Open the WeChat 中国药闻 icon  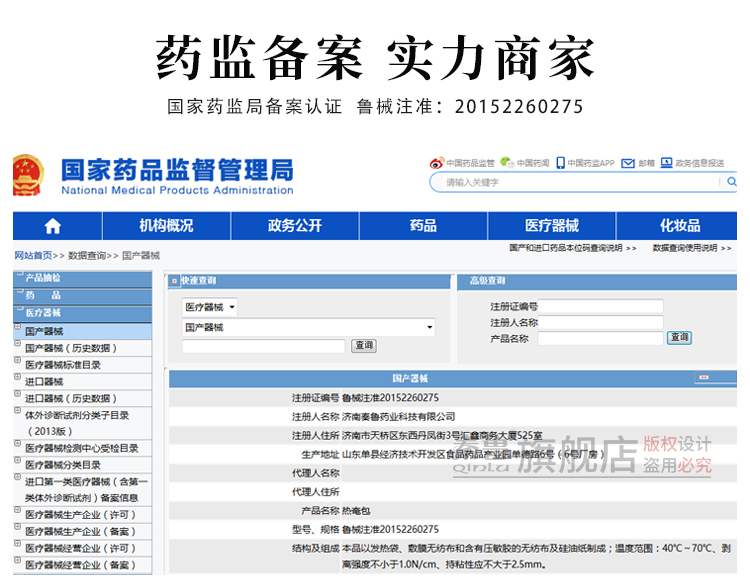pos(507,163)
